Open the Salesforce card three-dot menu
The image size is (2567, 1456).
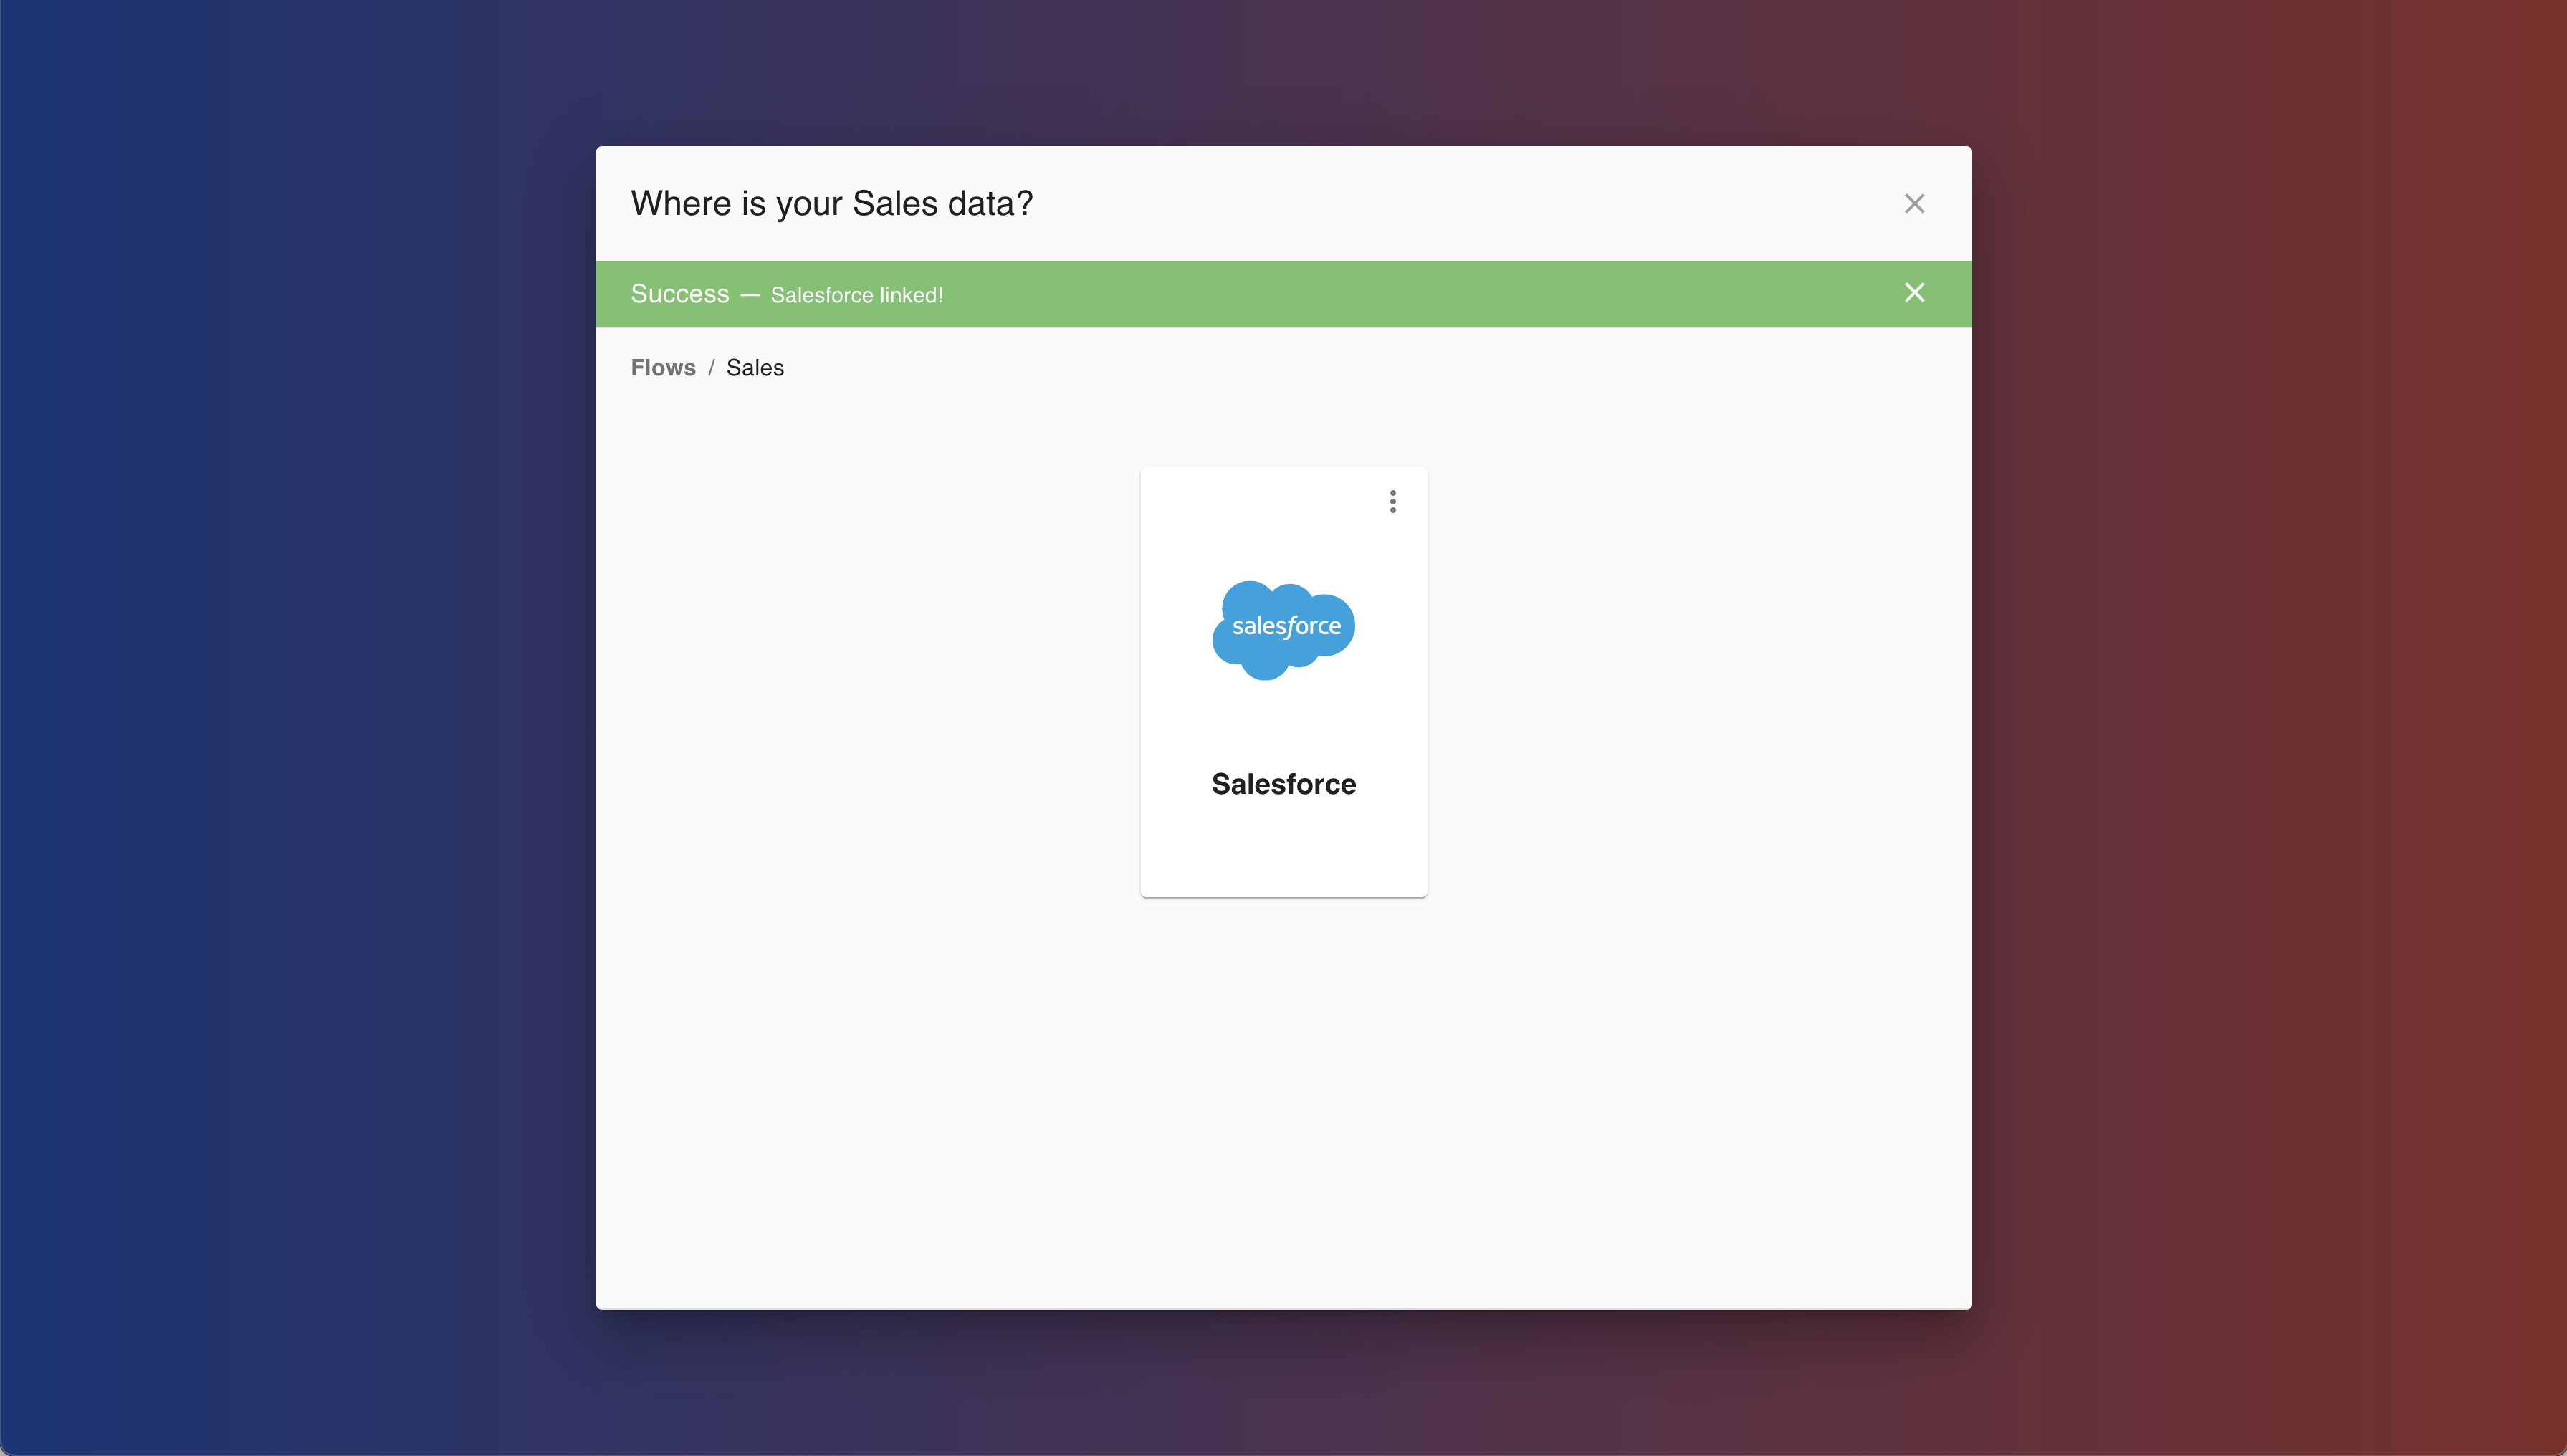coord(1392,501)
